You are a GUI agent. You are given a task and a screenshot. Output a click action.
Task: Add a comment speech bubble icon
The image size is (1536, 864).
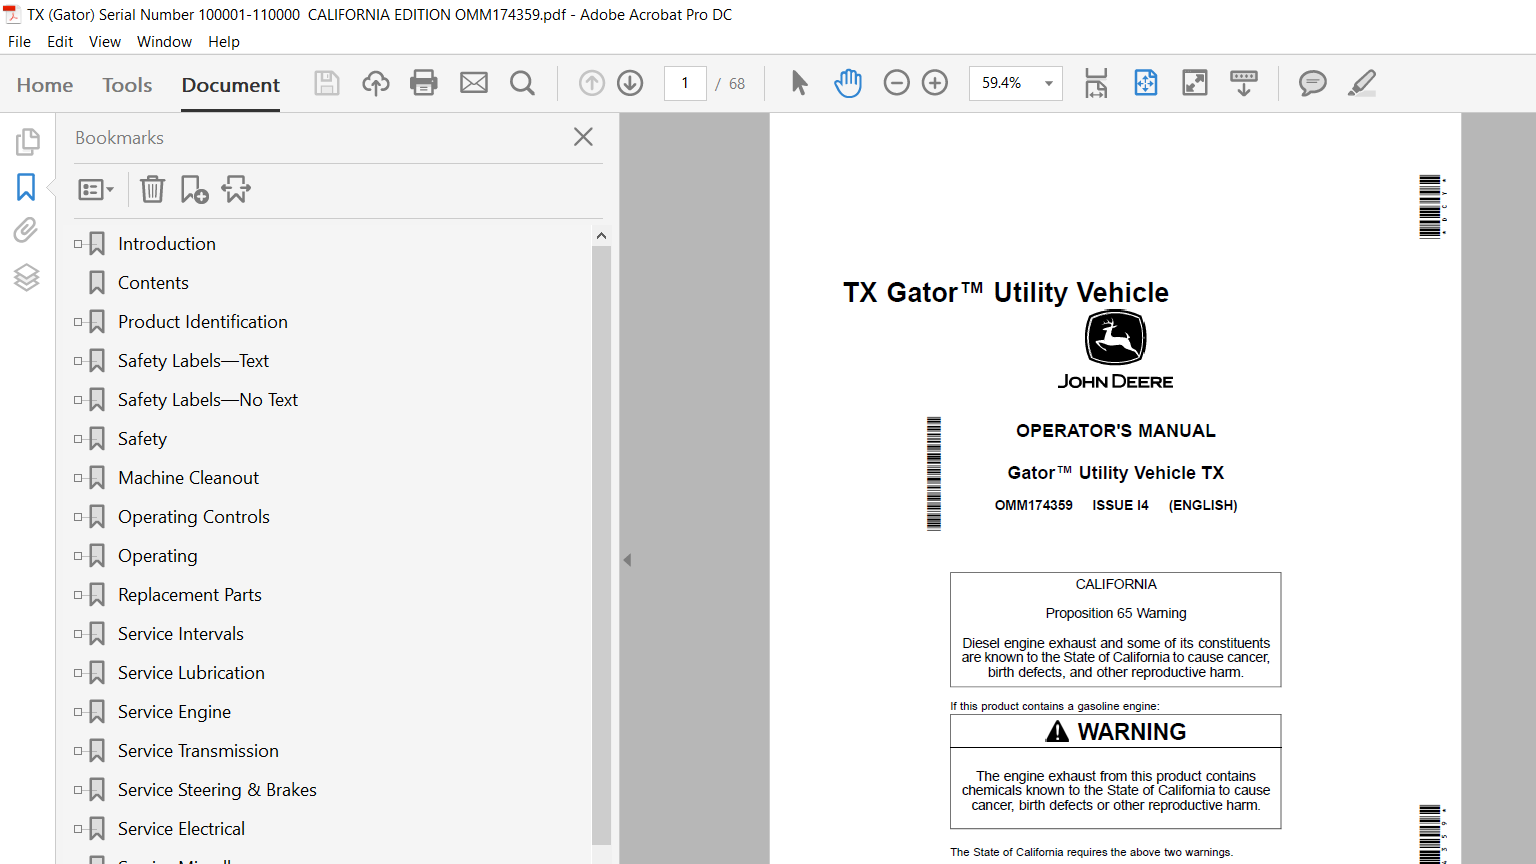(x=1313, y=83)
